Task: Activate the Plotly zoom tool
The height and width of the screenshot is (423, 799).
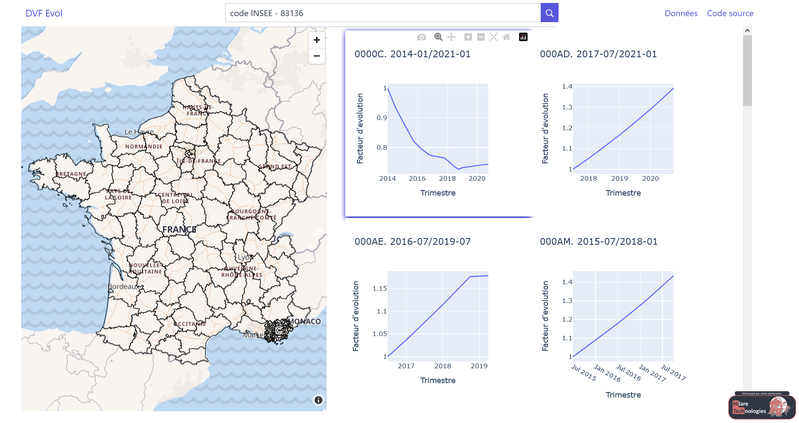Action: click(438, 37)
